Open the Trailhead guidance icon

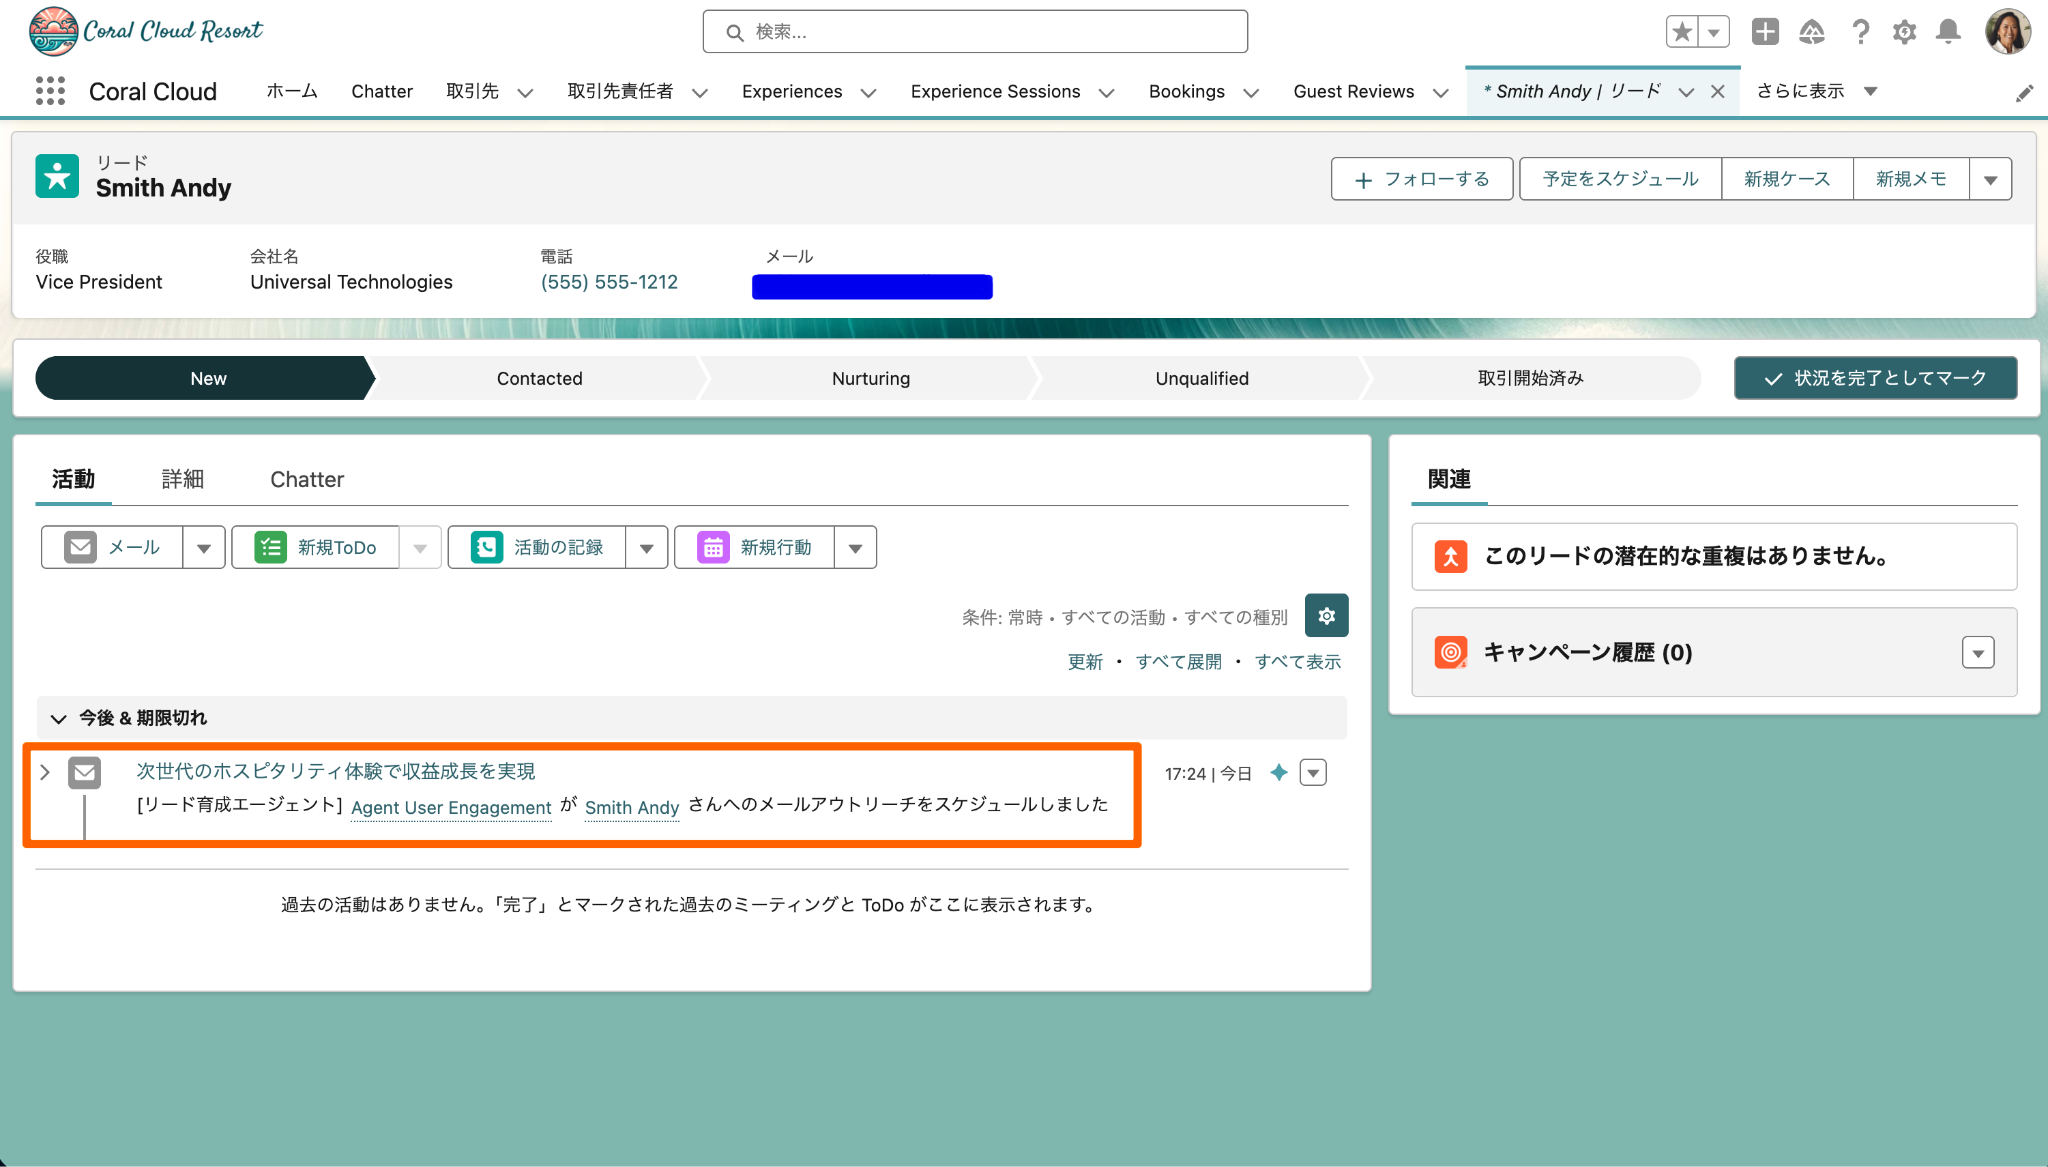[x=1812, y=32]
